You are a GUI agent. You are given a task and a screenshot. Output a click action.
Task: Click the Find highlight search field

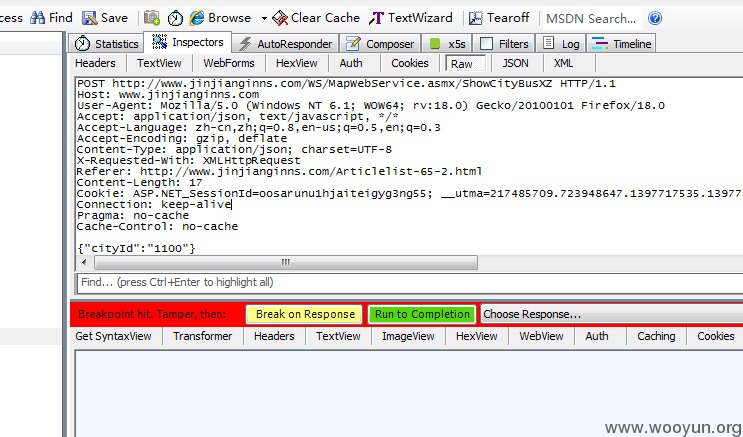[x=410, y=283]
